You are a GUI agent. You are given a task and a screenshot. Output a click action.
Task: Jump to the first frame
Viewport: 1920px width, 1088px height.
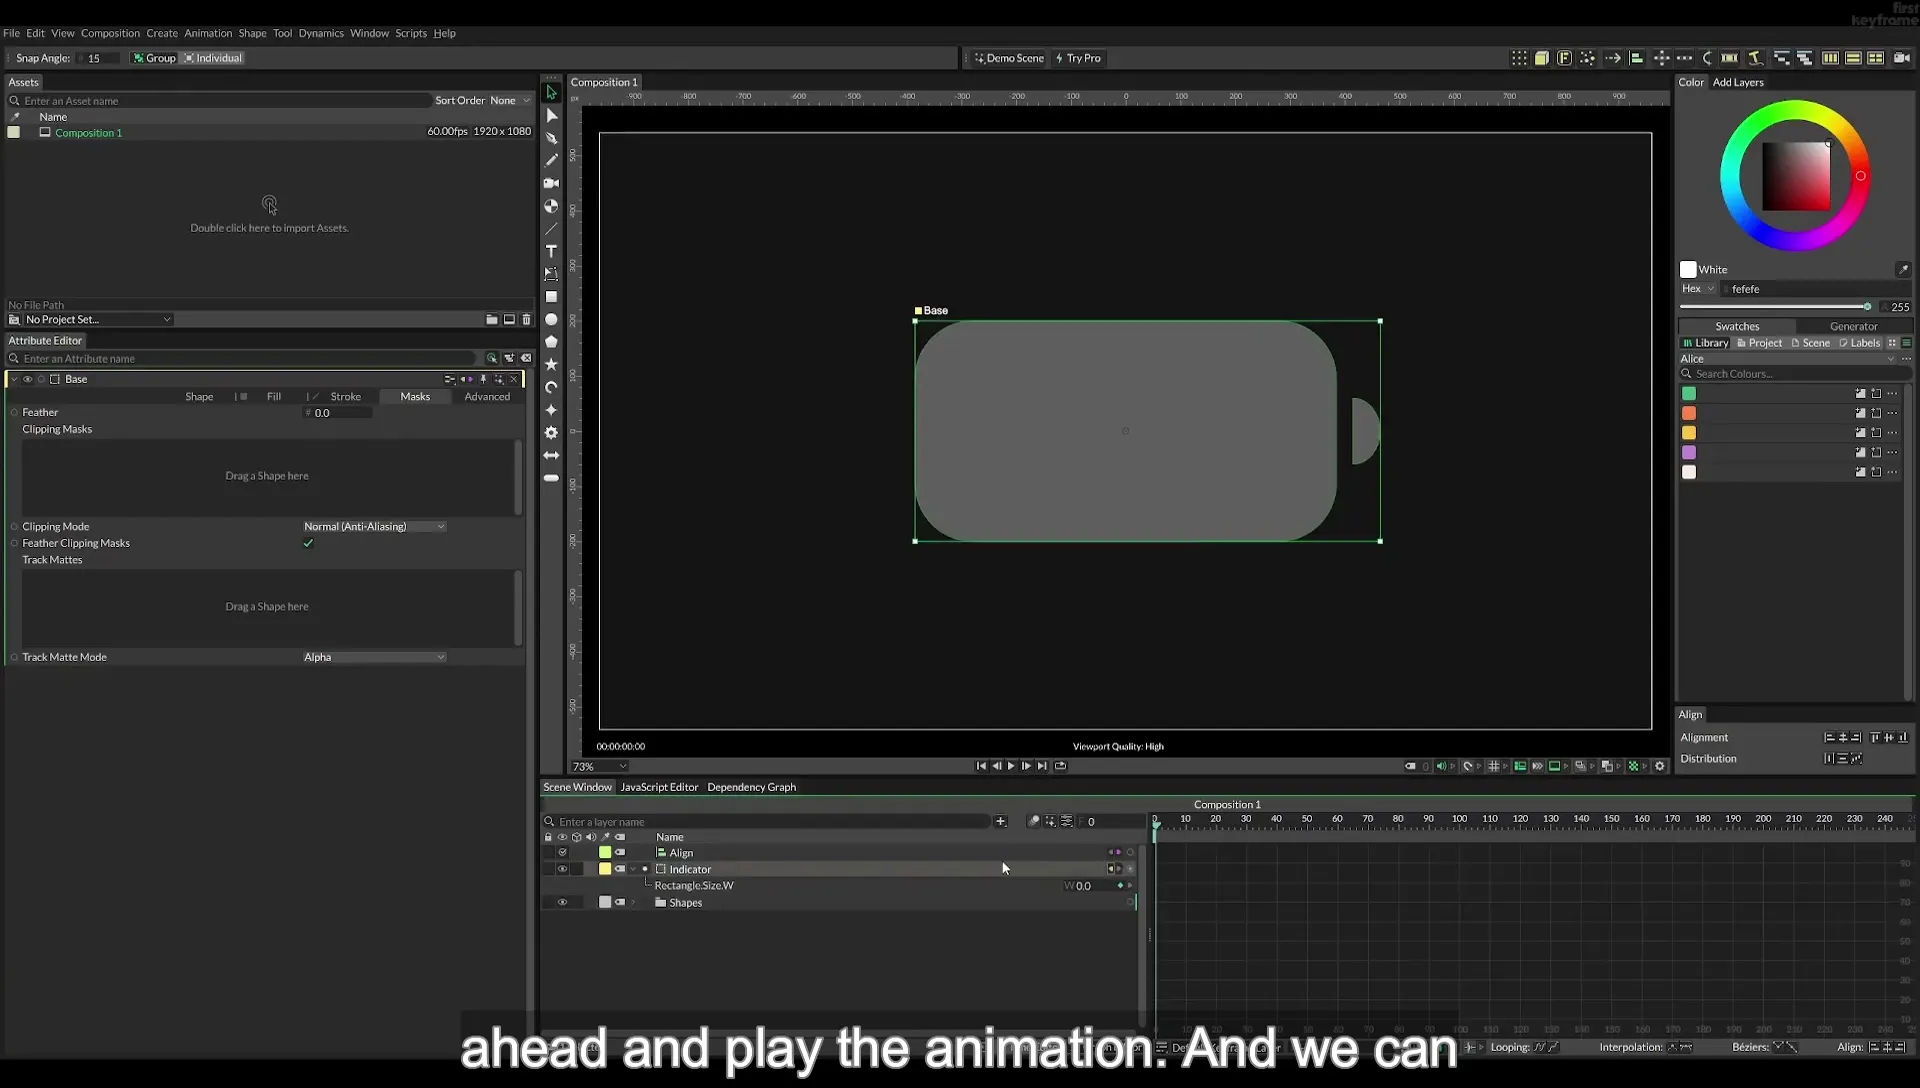point(981,766)
